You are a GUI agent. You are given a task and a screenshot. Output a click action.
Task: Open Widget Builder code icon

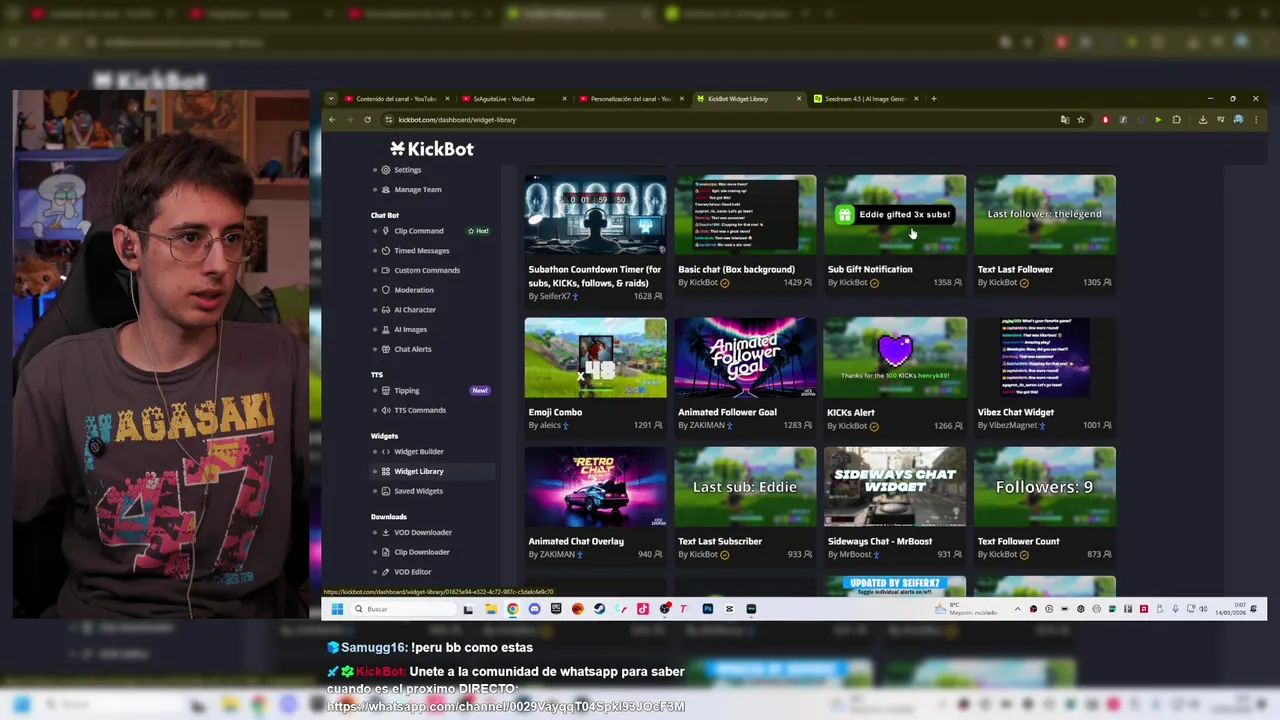(386, 452)
